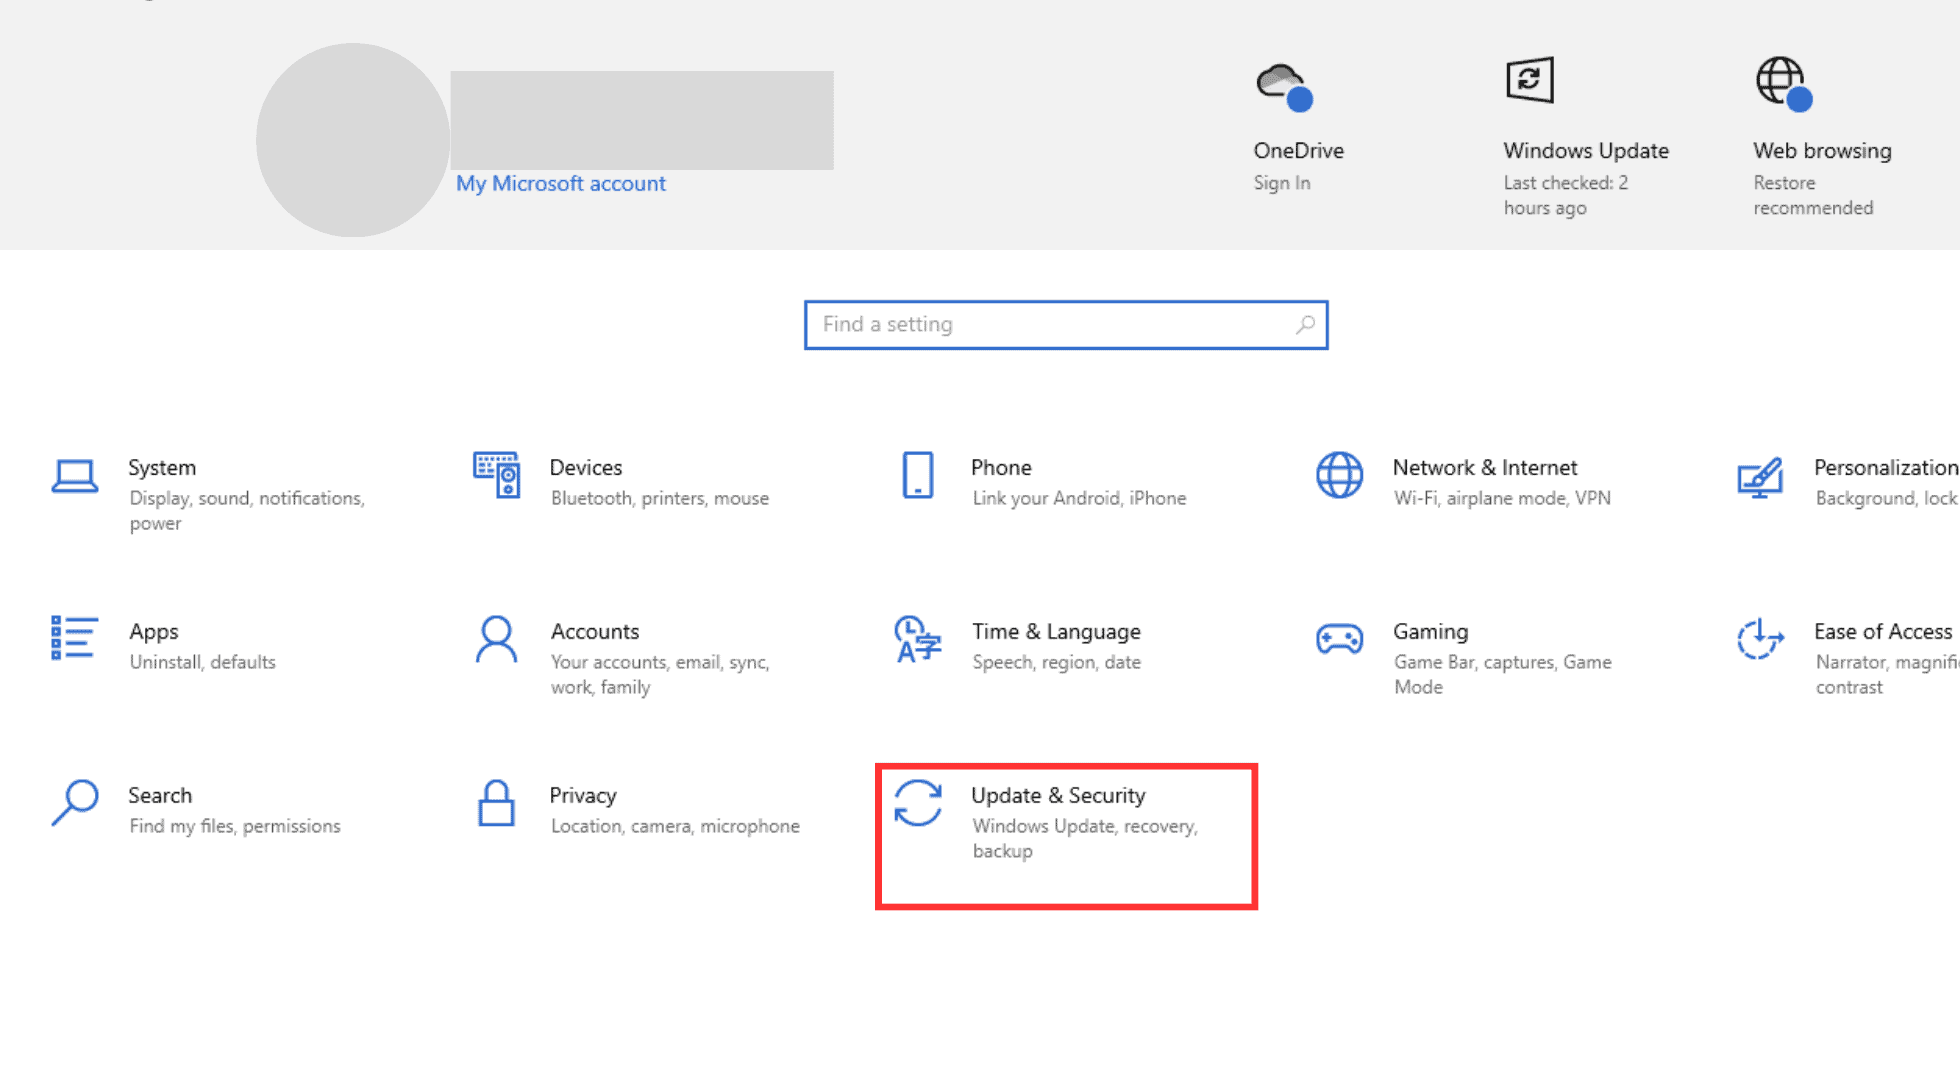Click the My Microsoft account link
This screenshot has height=1080, width=1960.
[560, 184]
